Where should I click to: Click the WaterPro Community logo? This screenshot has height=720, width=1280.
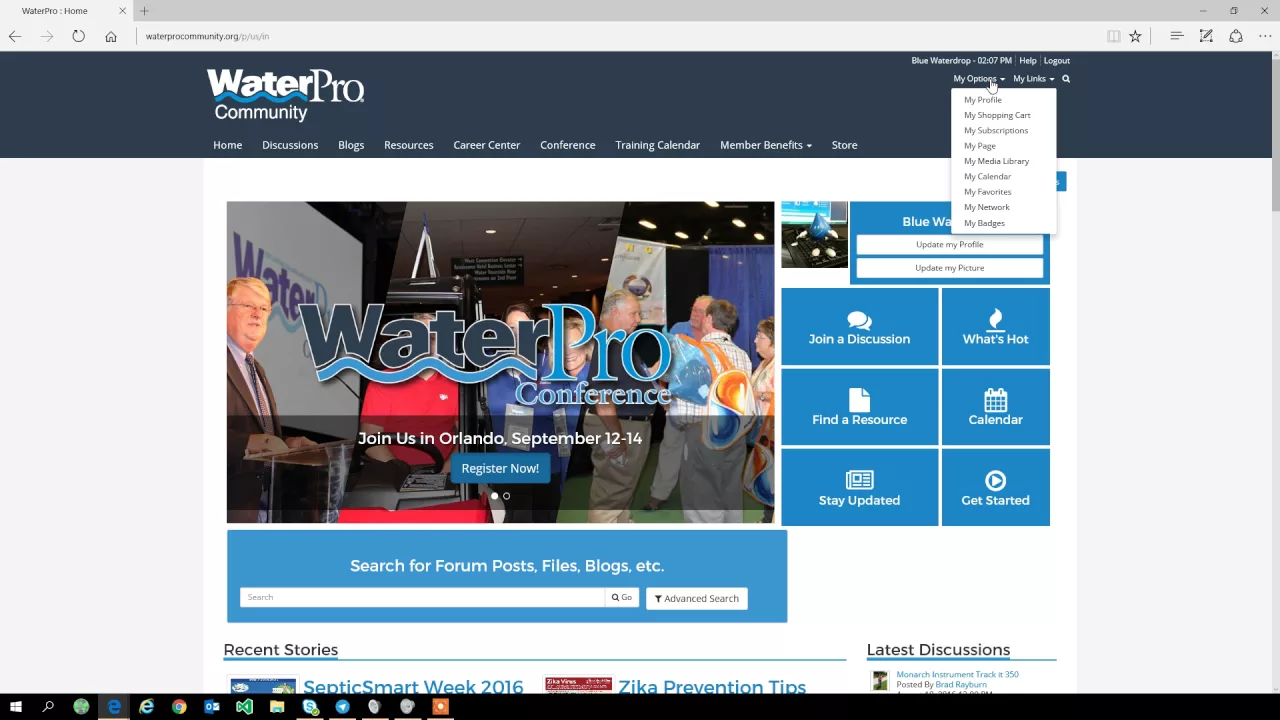[285, 95]
